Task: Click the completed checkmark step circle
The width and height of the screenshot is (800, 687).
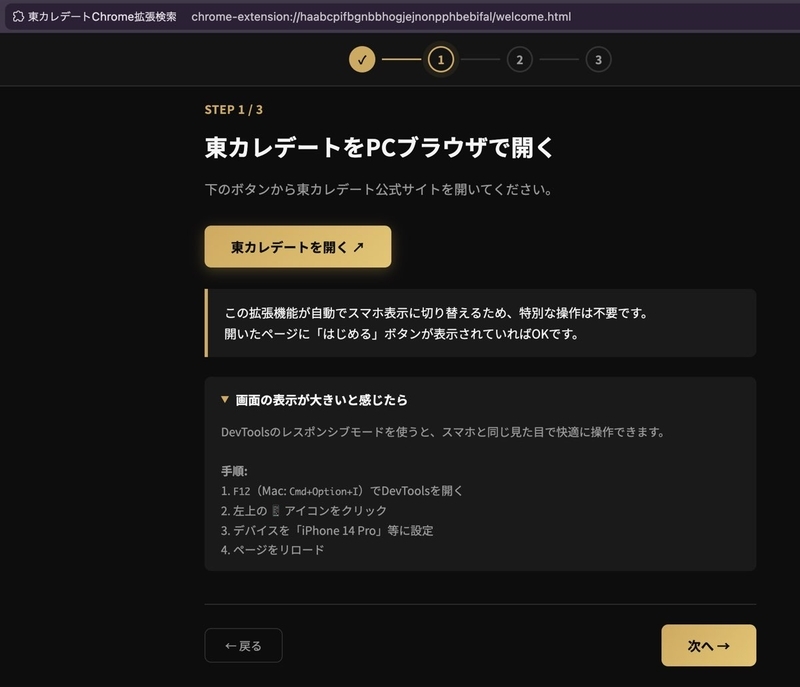Action: (362, 60)
